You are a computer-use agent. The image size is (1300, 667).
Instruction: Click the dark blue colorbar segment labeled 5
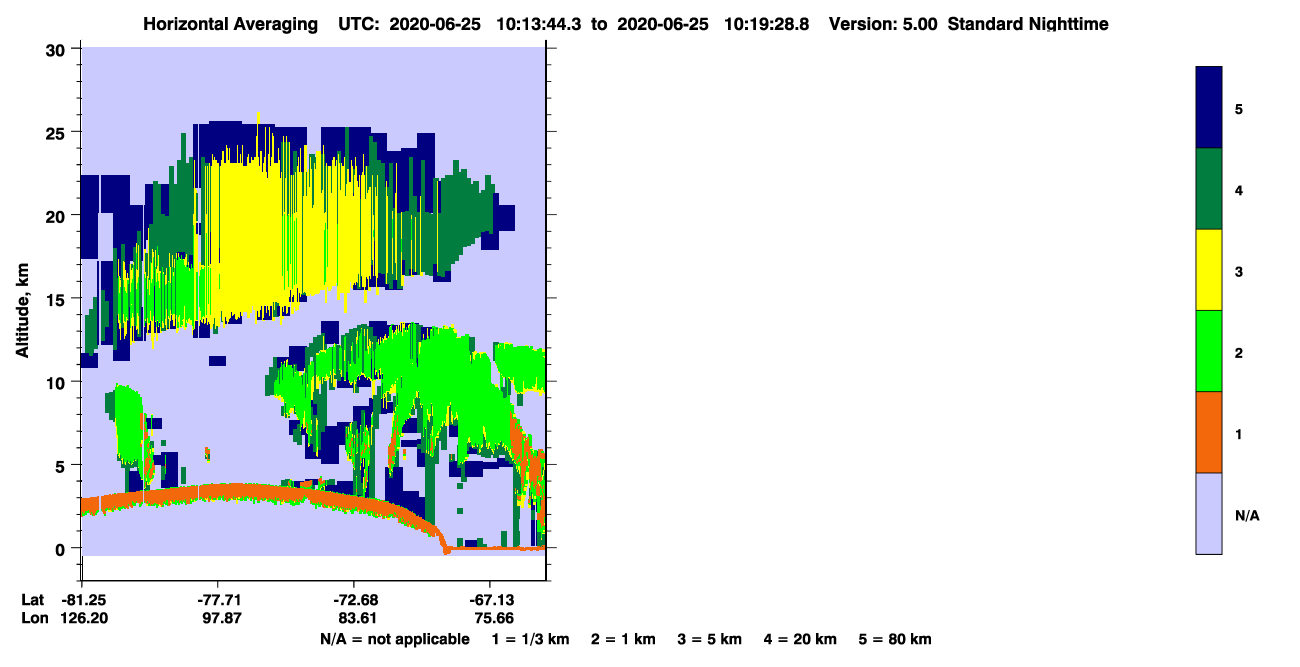tap(1209, 108)
